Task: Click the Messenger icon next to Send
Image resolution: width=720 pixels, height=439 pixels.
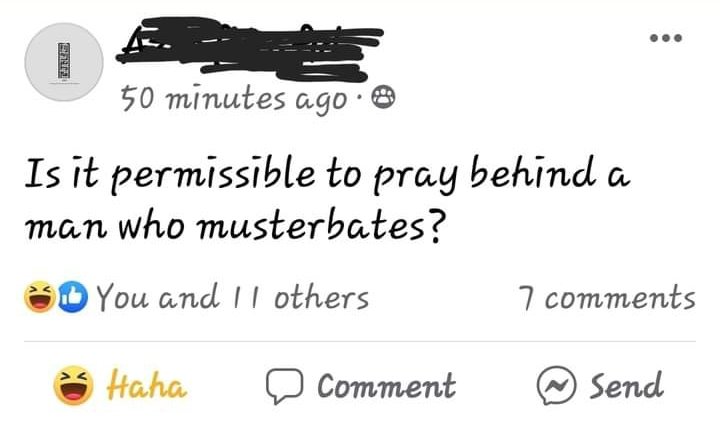Action: [x=552, y=385]
